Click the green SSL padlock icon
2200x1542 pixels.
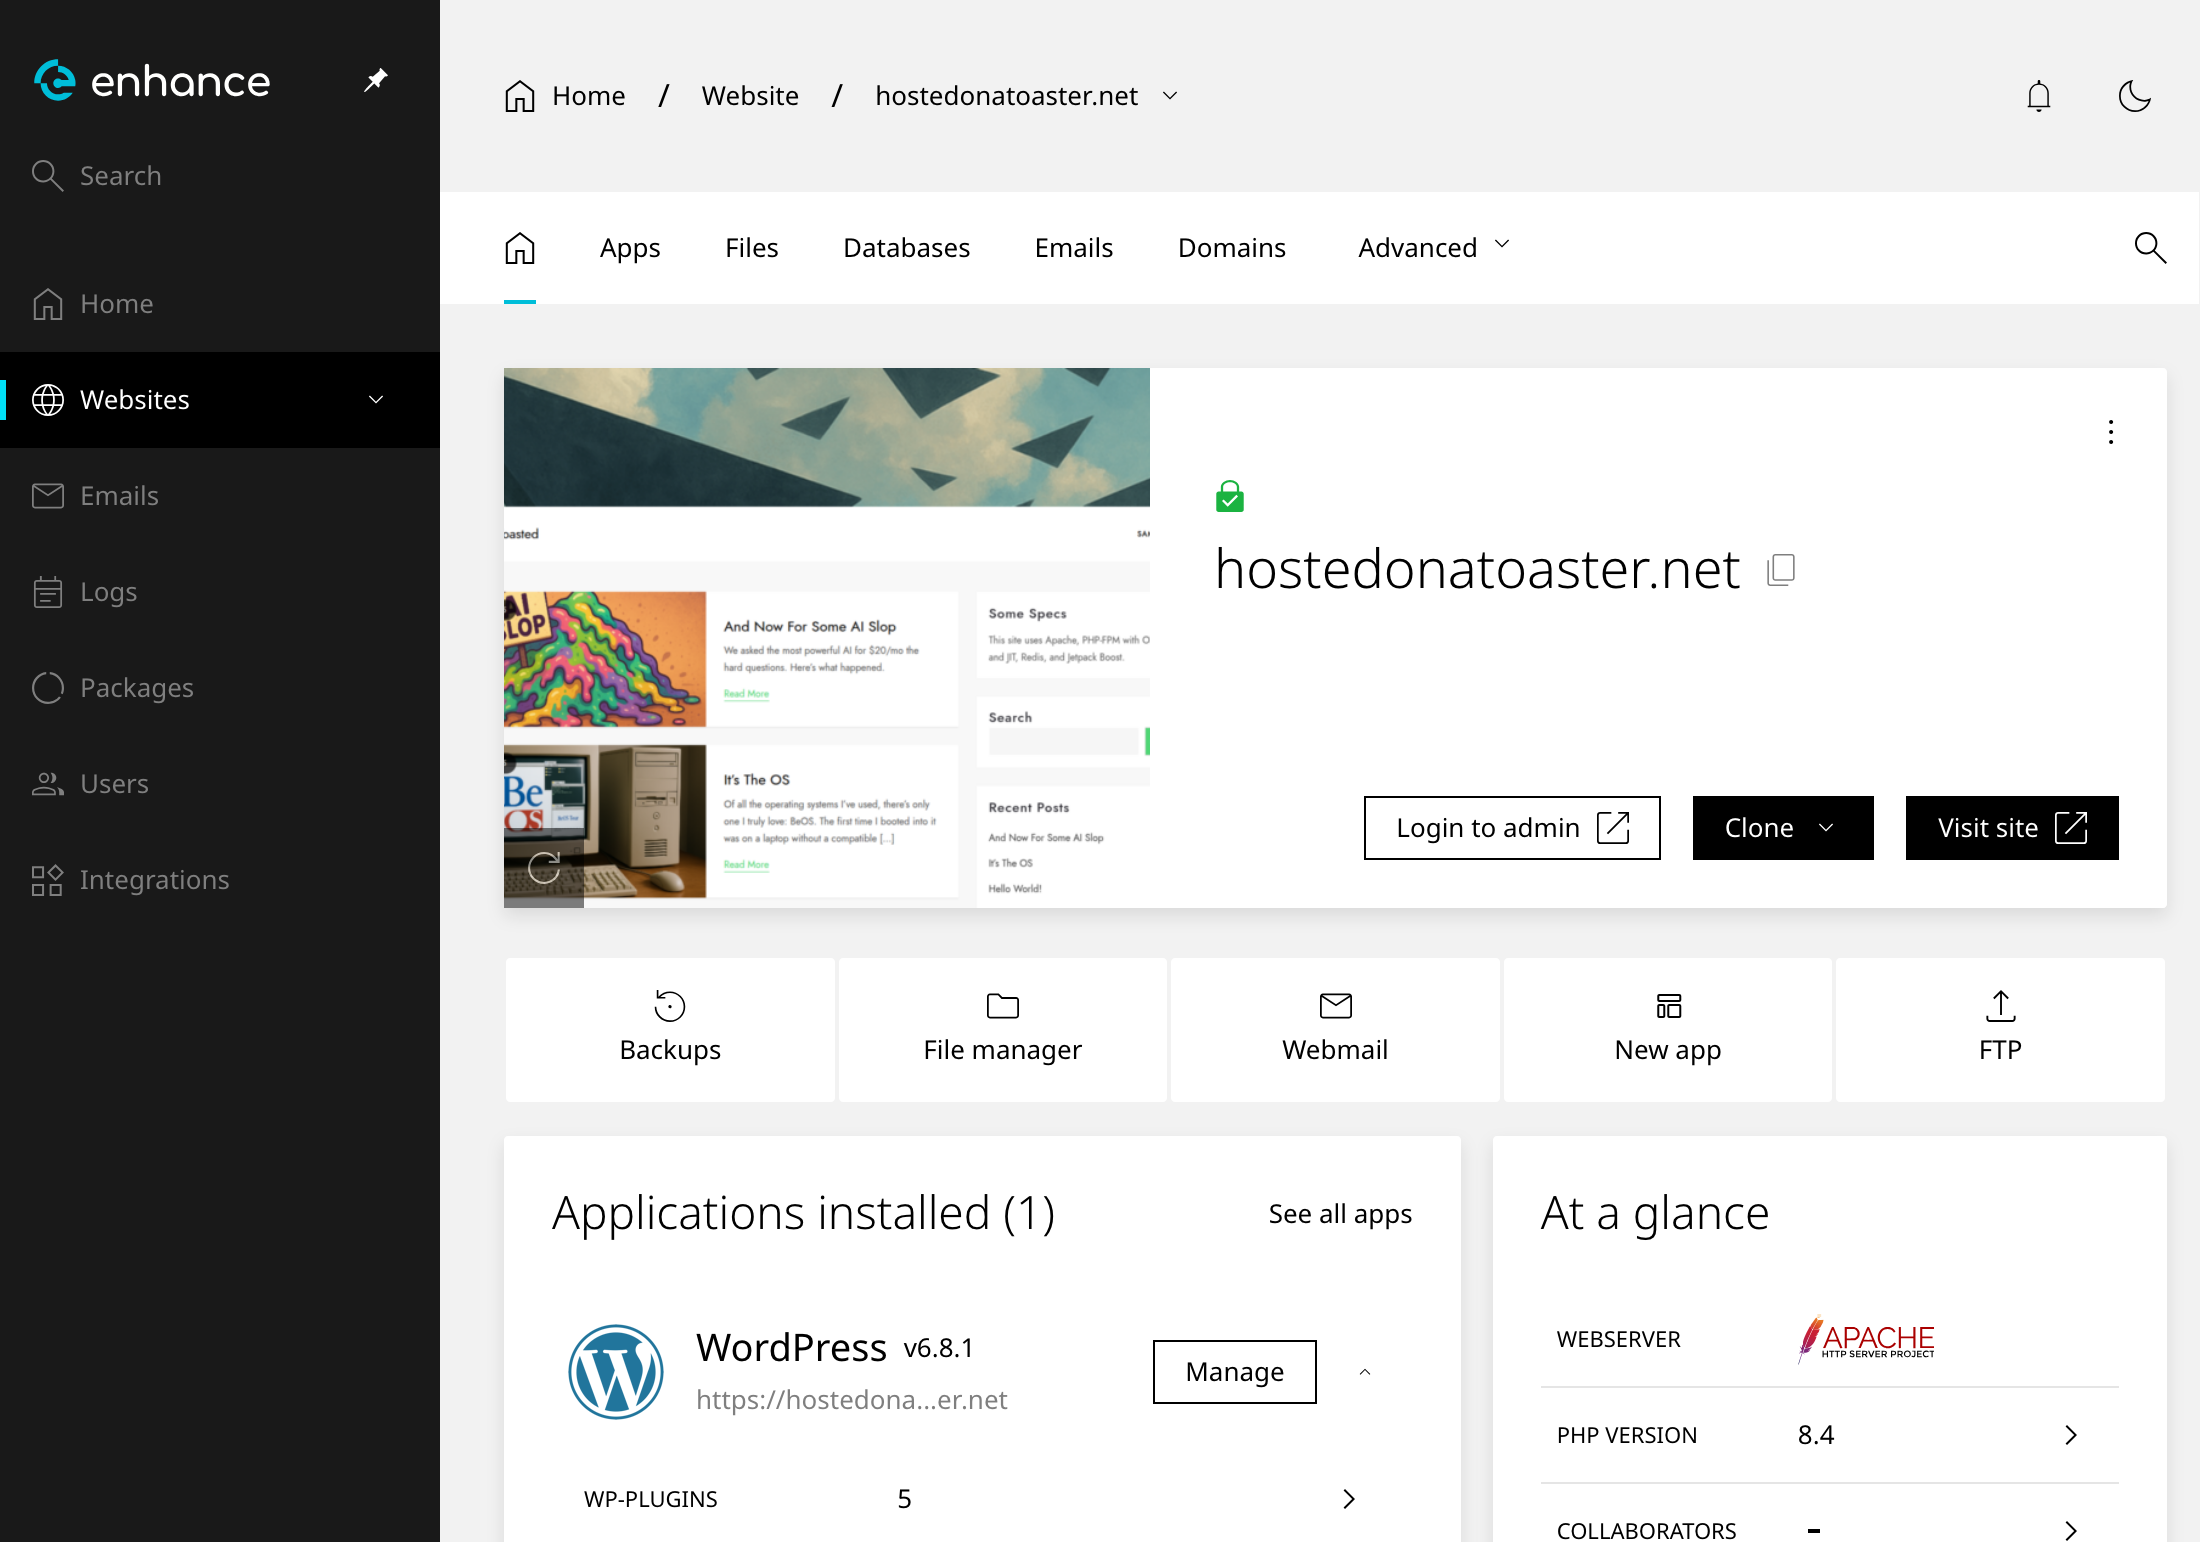pos(1229,496)
